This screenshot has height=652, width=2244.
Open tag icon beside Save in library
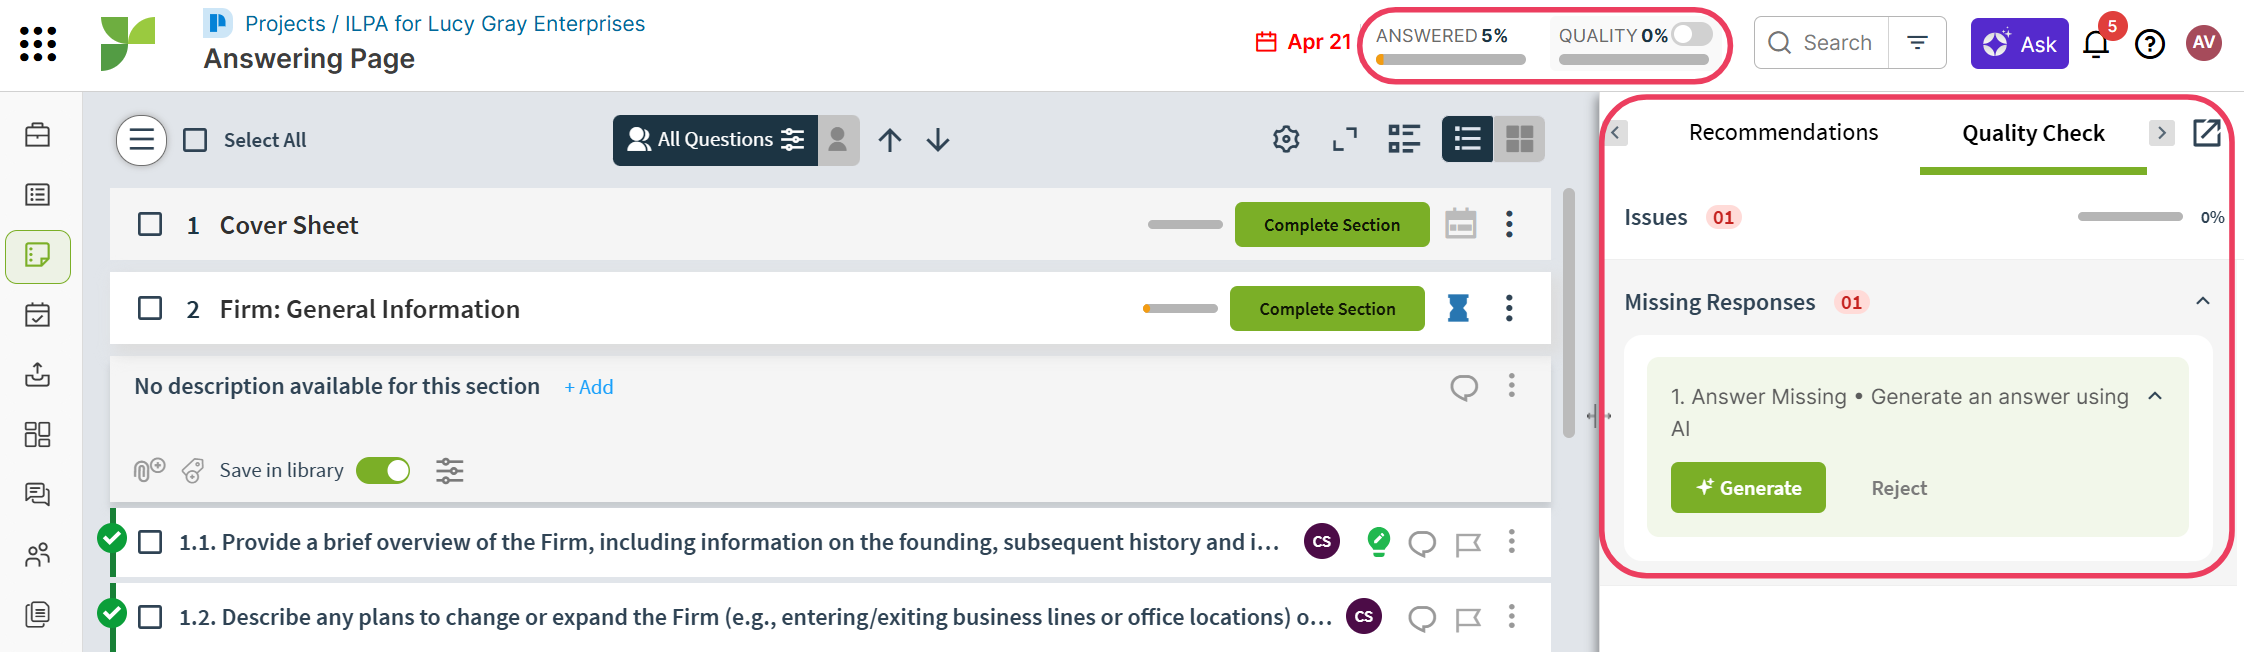click(193, 470)
